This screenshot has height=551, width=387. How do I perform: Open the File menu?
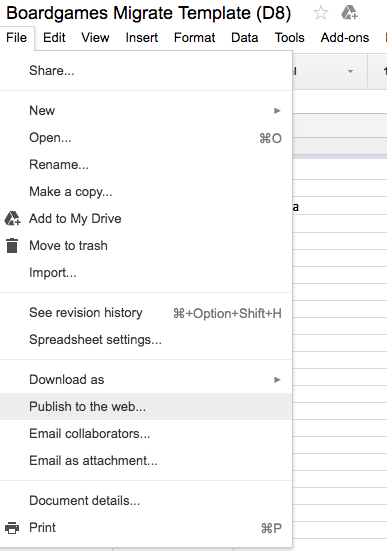click(17, 38)
